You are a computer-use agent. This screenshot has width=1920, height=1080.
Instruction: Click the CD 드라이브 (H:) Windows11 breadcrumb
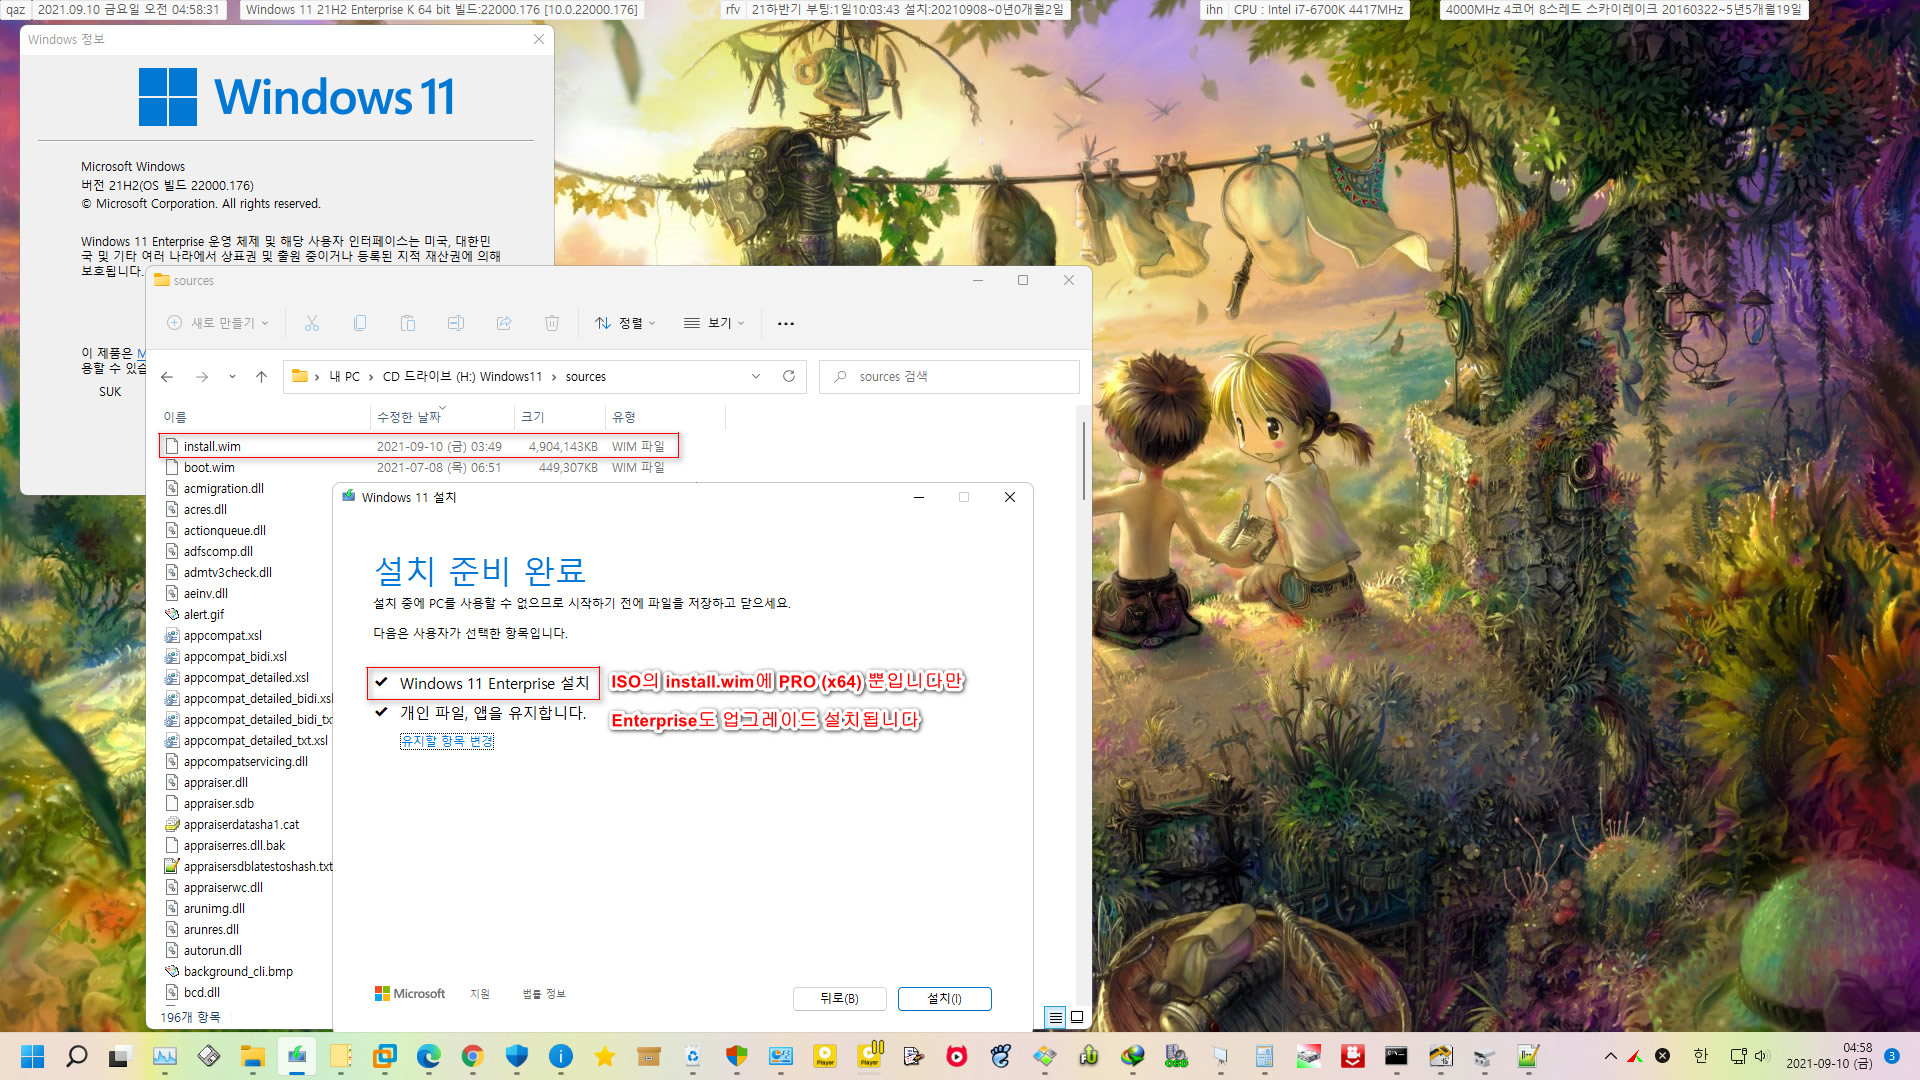[x=462, y=377]
